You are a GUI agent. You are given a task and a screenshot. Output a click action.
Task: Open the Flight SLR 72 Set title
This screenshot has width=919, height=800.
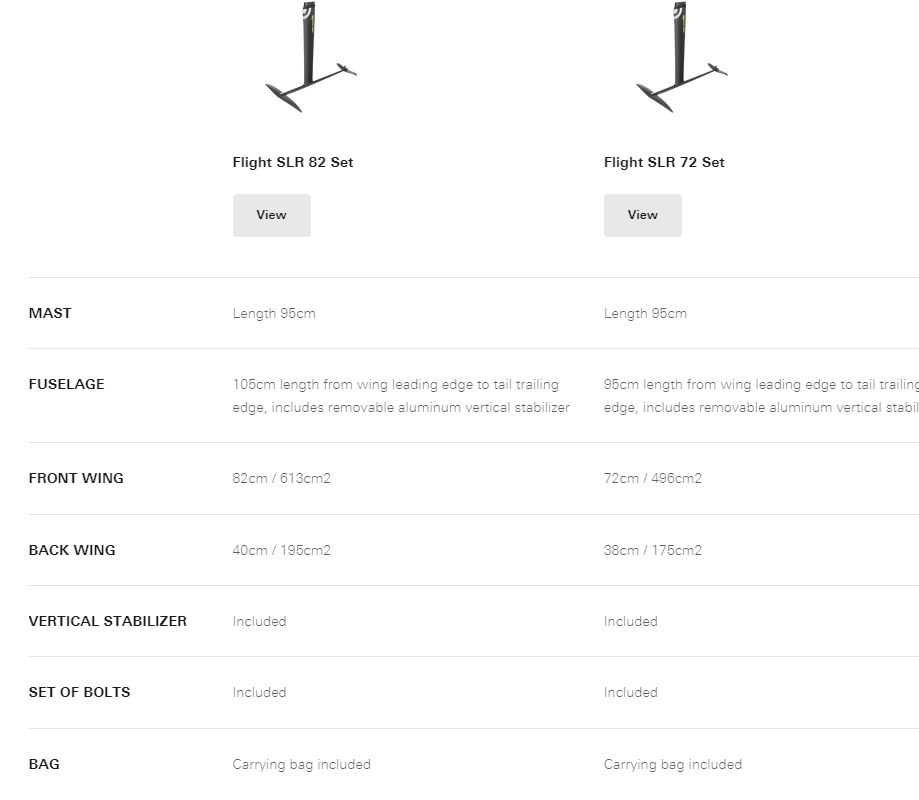click(x=664, y=162)
